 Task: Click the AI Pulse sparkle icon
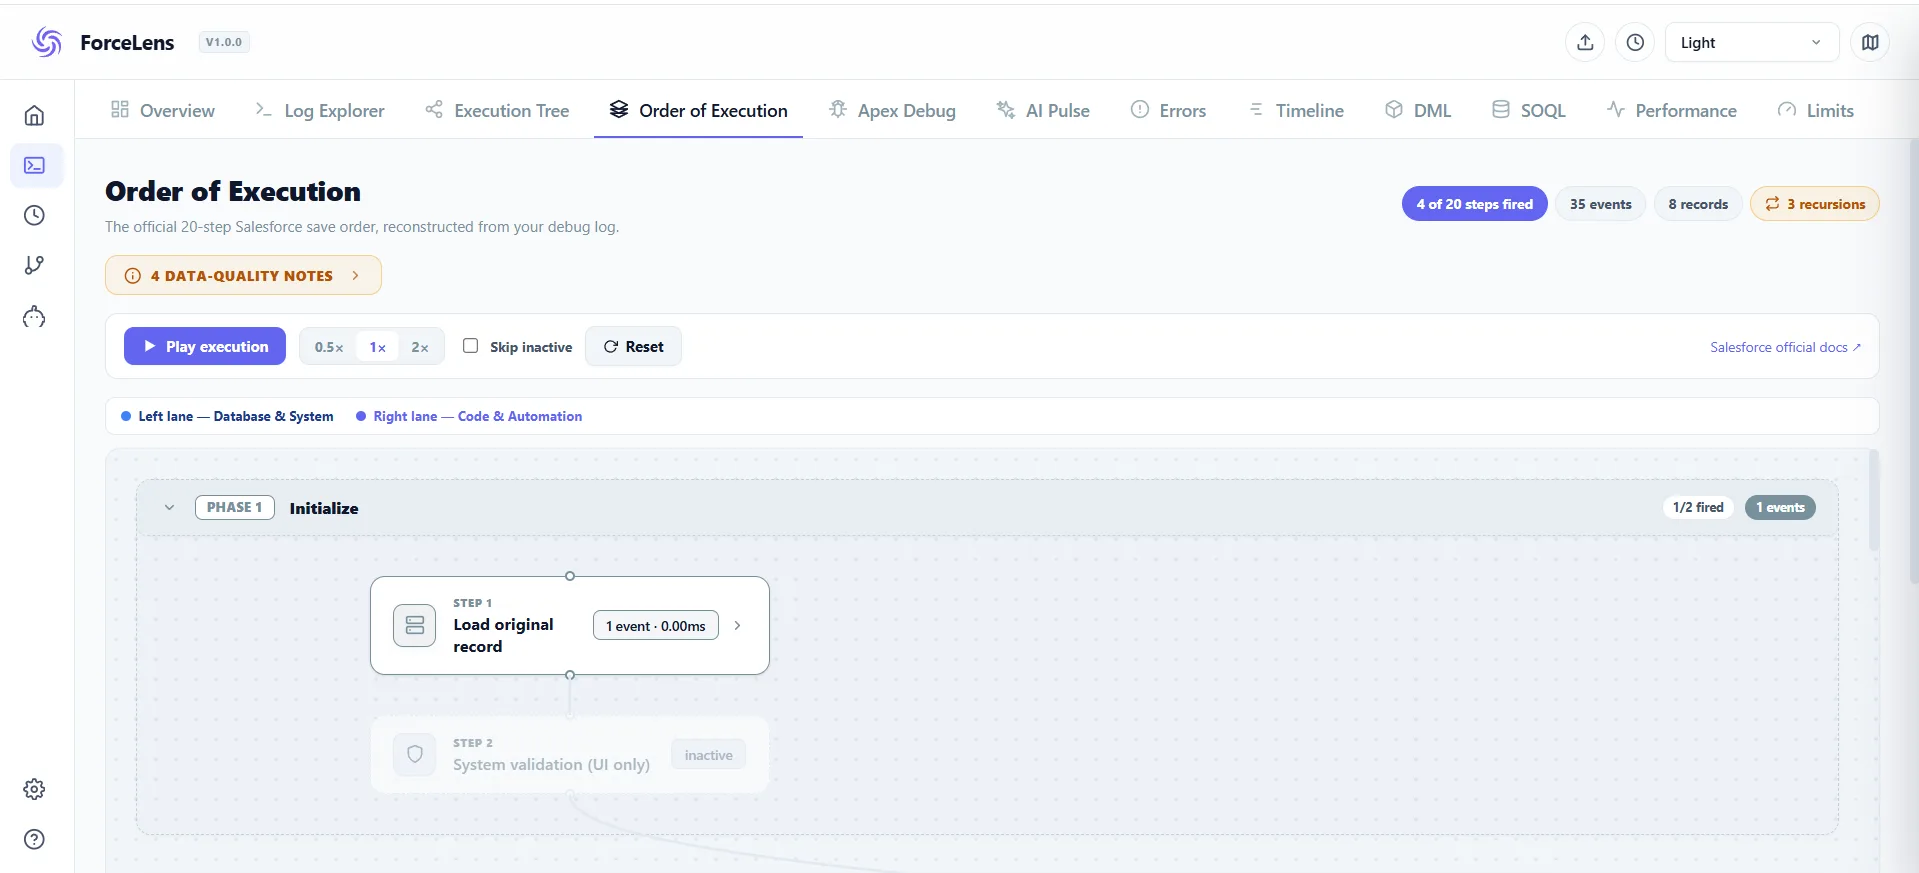[1006, 109]
